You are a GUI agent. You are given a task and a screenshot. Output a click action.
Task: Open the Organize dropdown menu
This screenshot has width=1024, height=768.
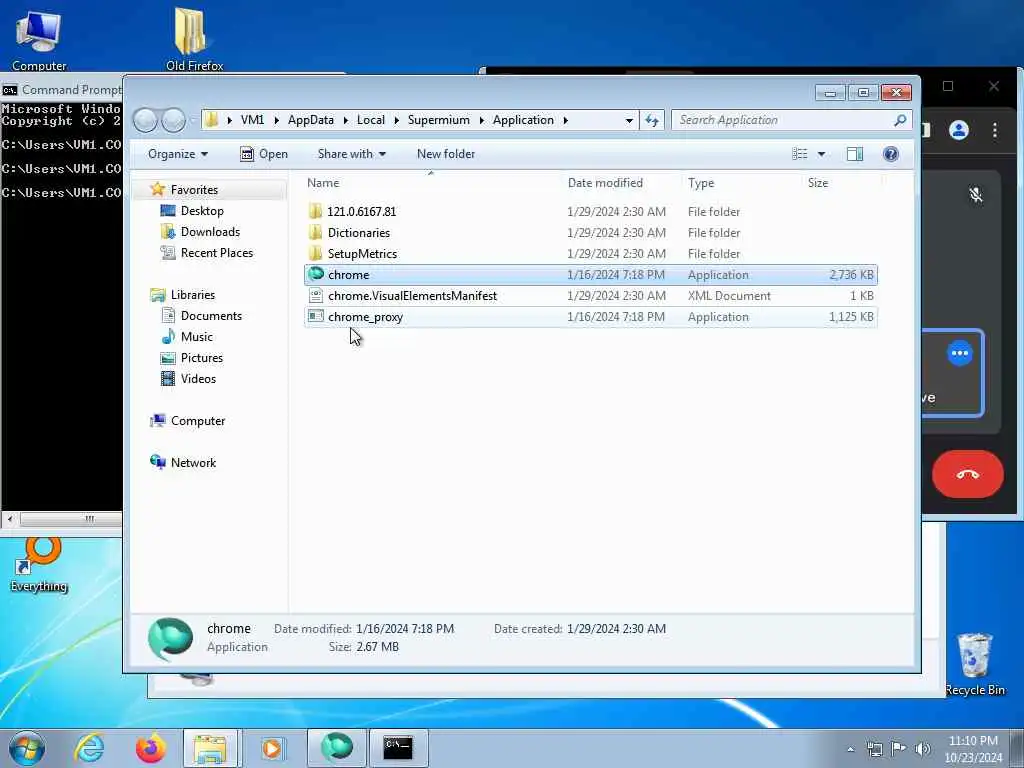(178, 154)
